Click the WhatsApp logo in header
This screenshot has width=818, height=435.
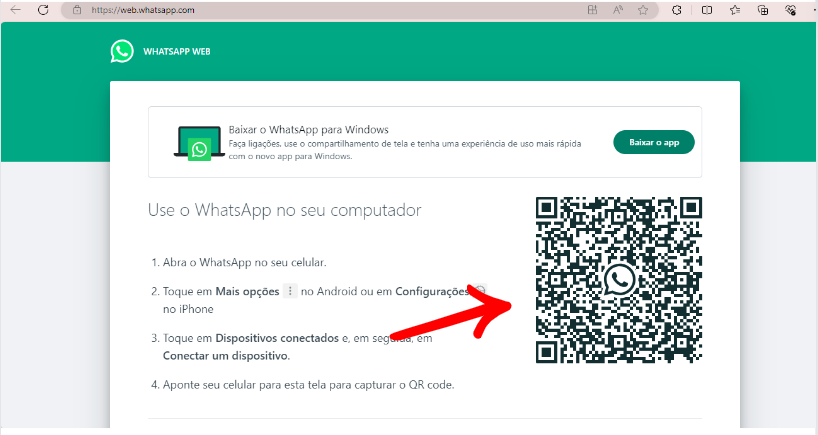coord(122,51)
